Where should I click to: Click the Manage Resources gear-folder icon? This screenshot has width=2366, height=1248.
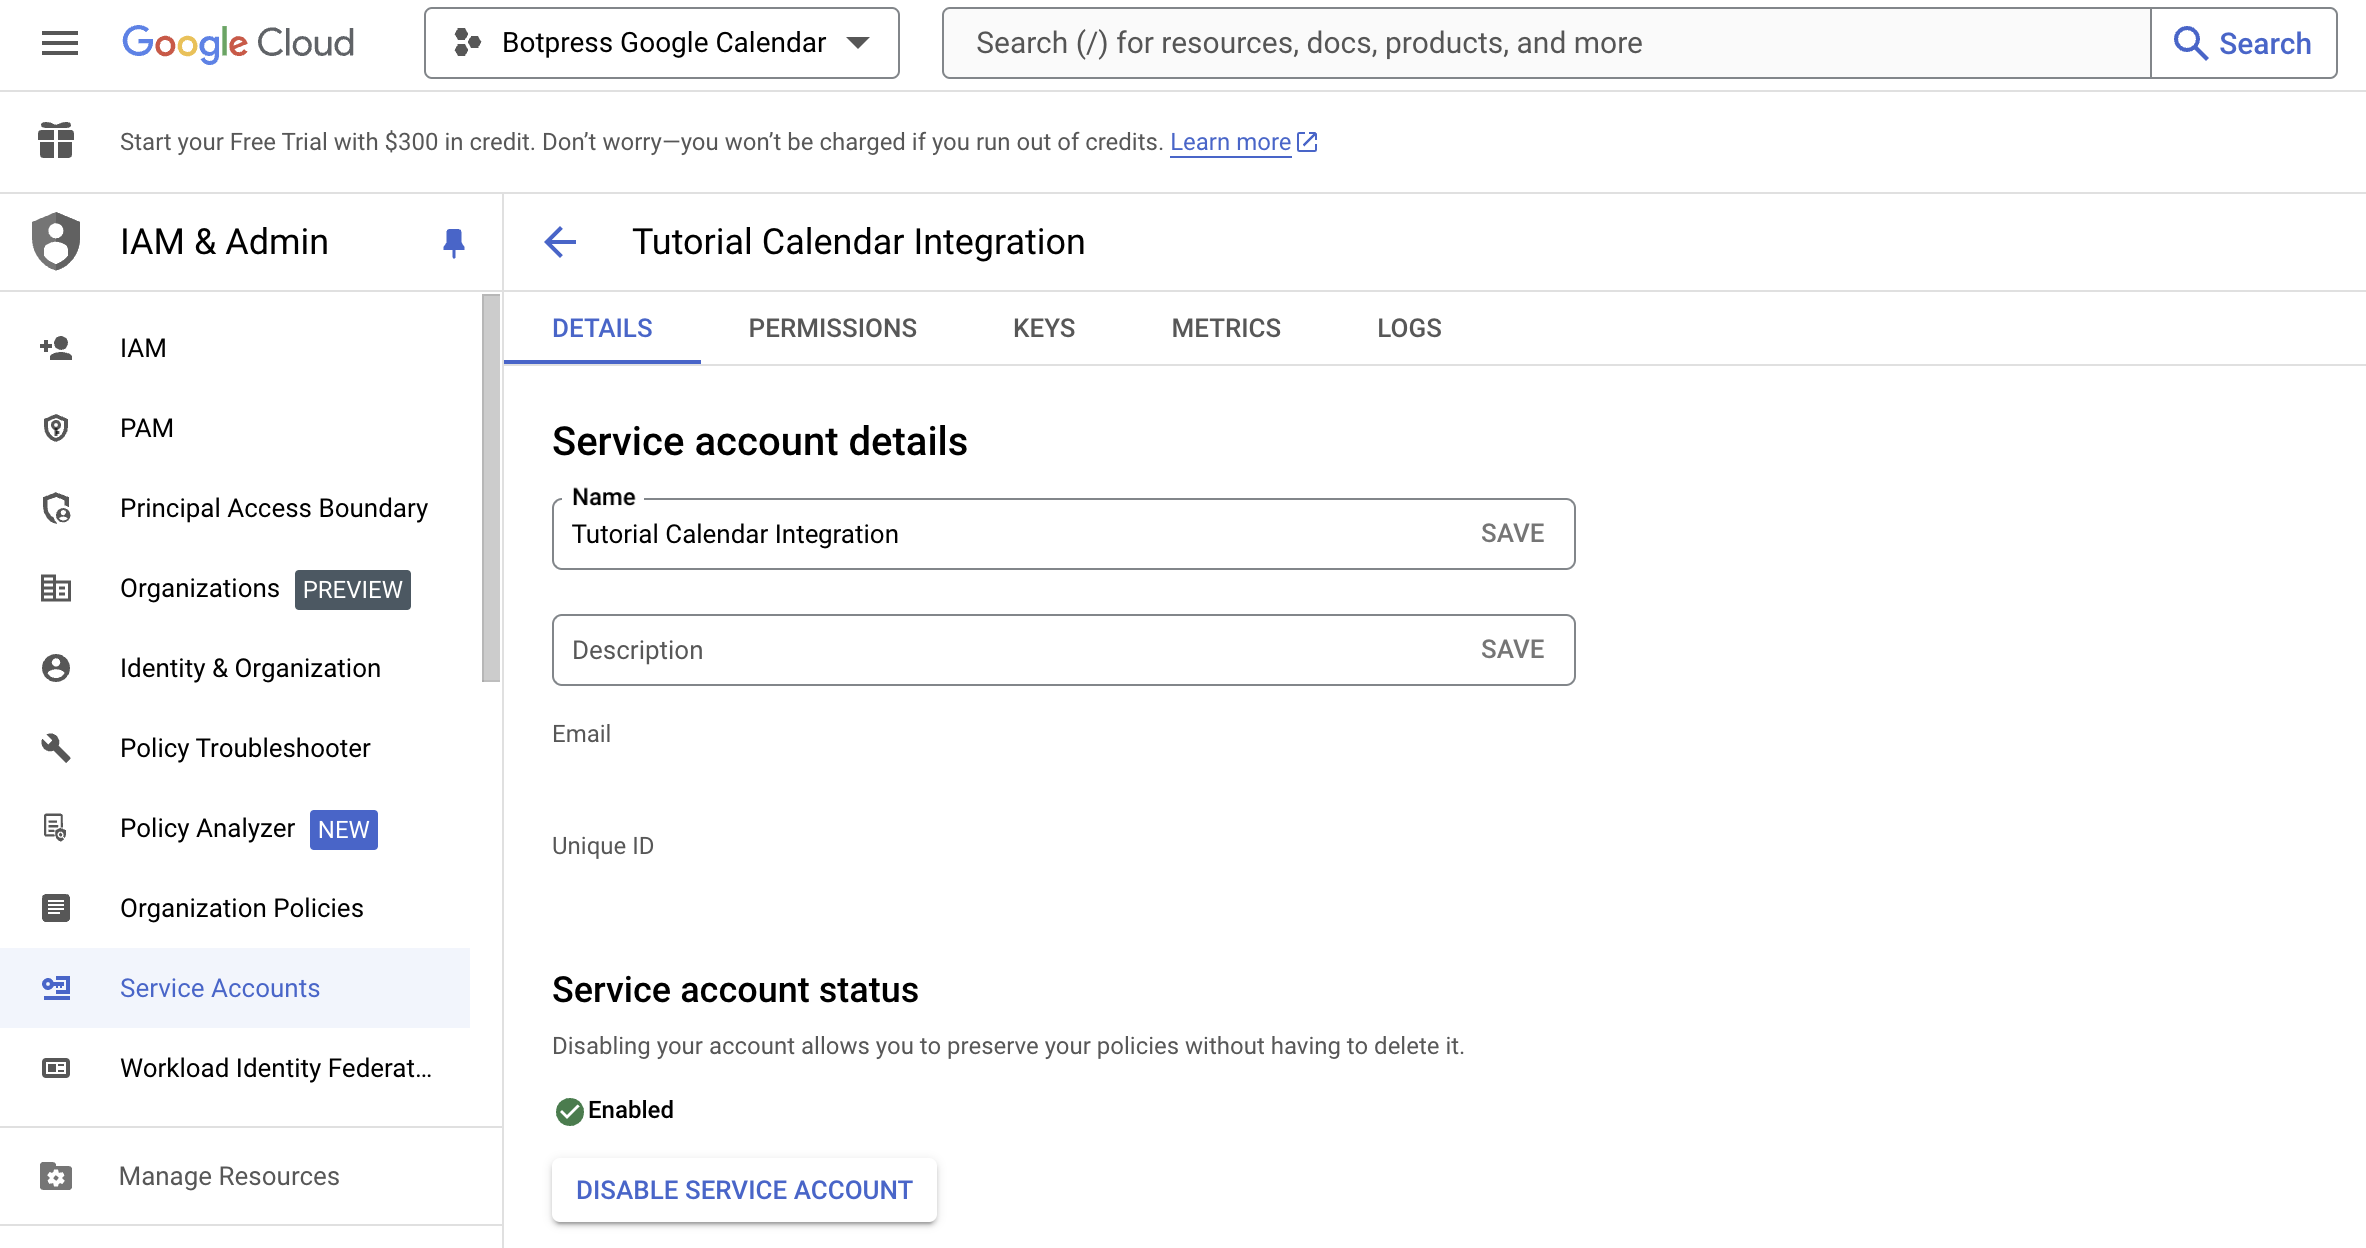point(56,1176)
